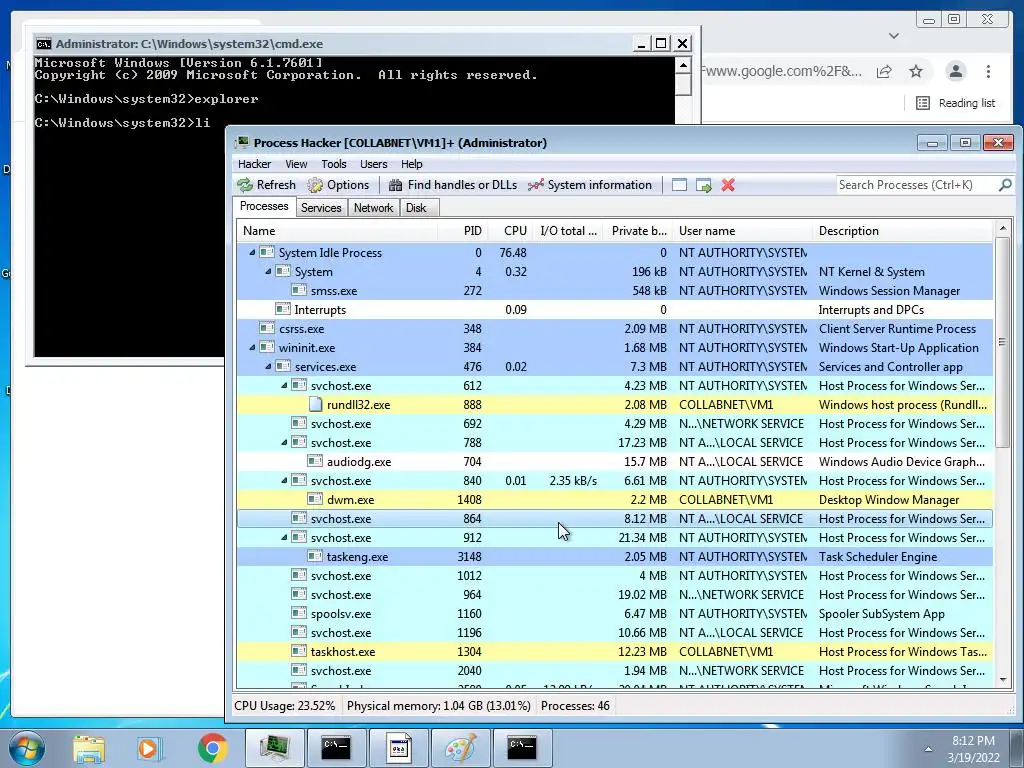This screenshot has height=768, width=1024.
Task: Bookmark the page with Chrome star icon
Action: [x=916, y=71]
